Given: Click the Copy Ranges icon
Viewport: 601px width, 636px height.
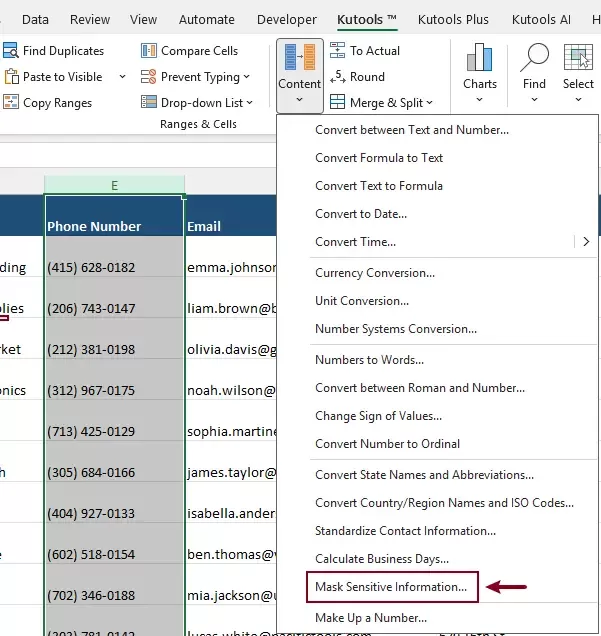Looking at the screenshot, I should point(11,103).
